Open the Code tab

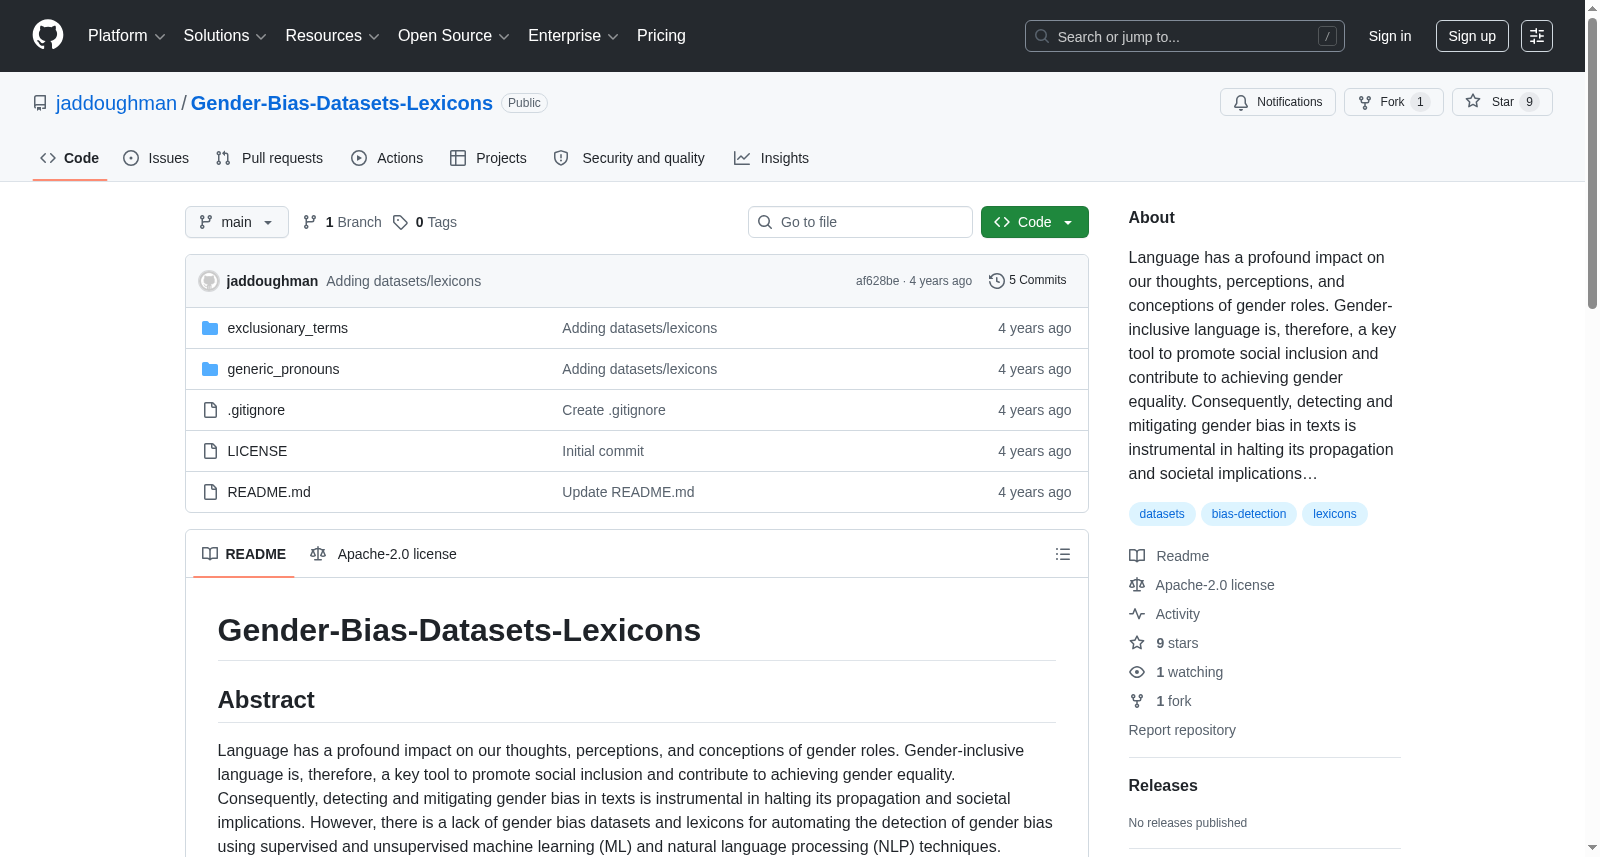(70, 158)
